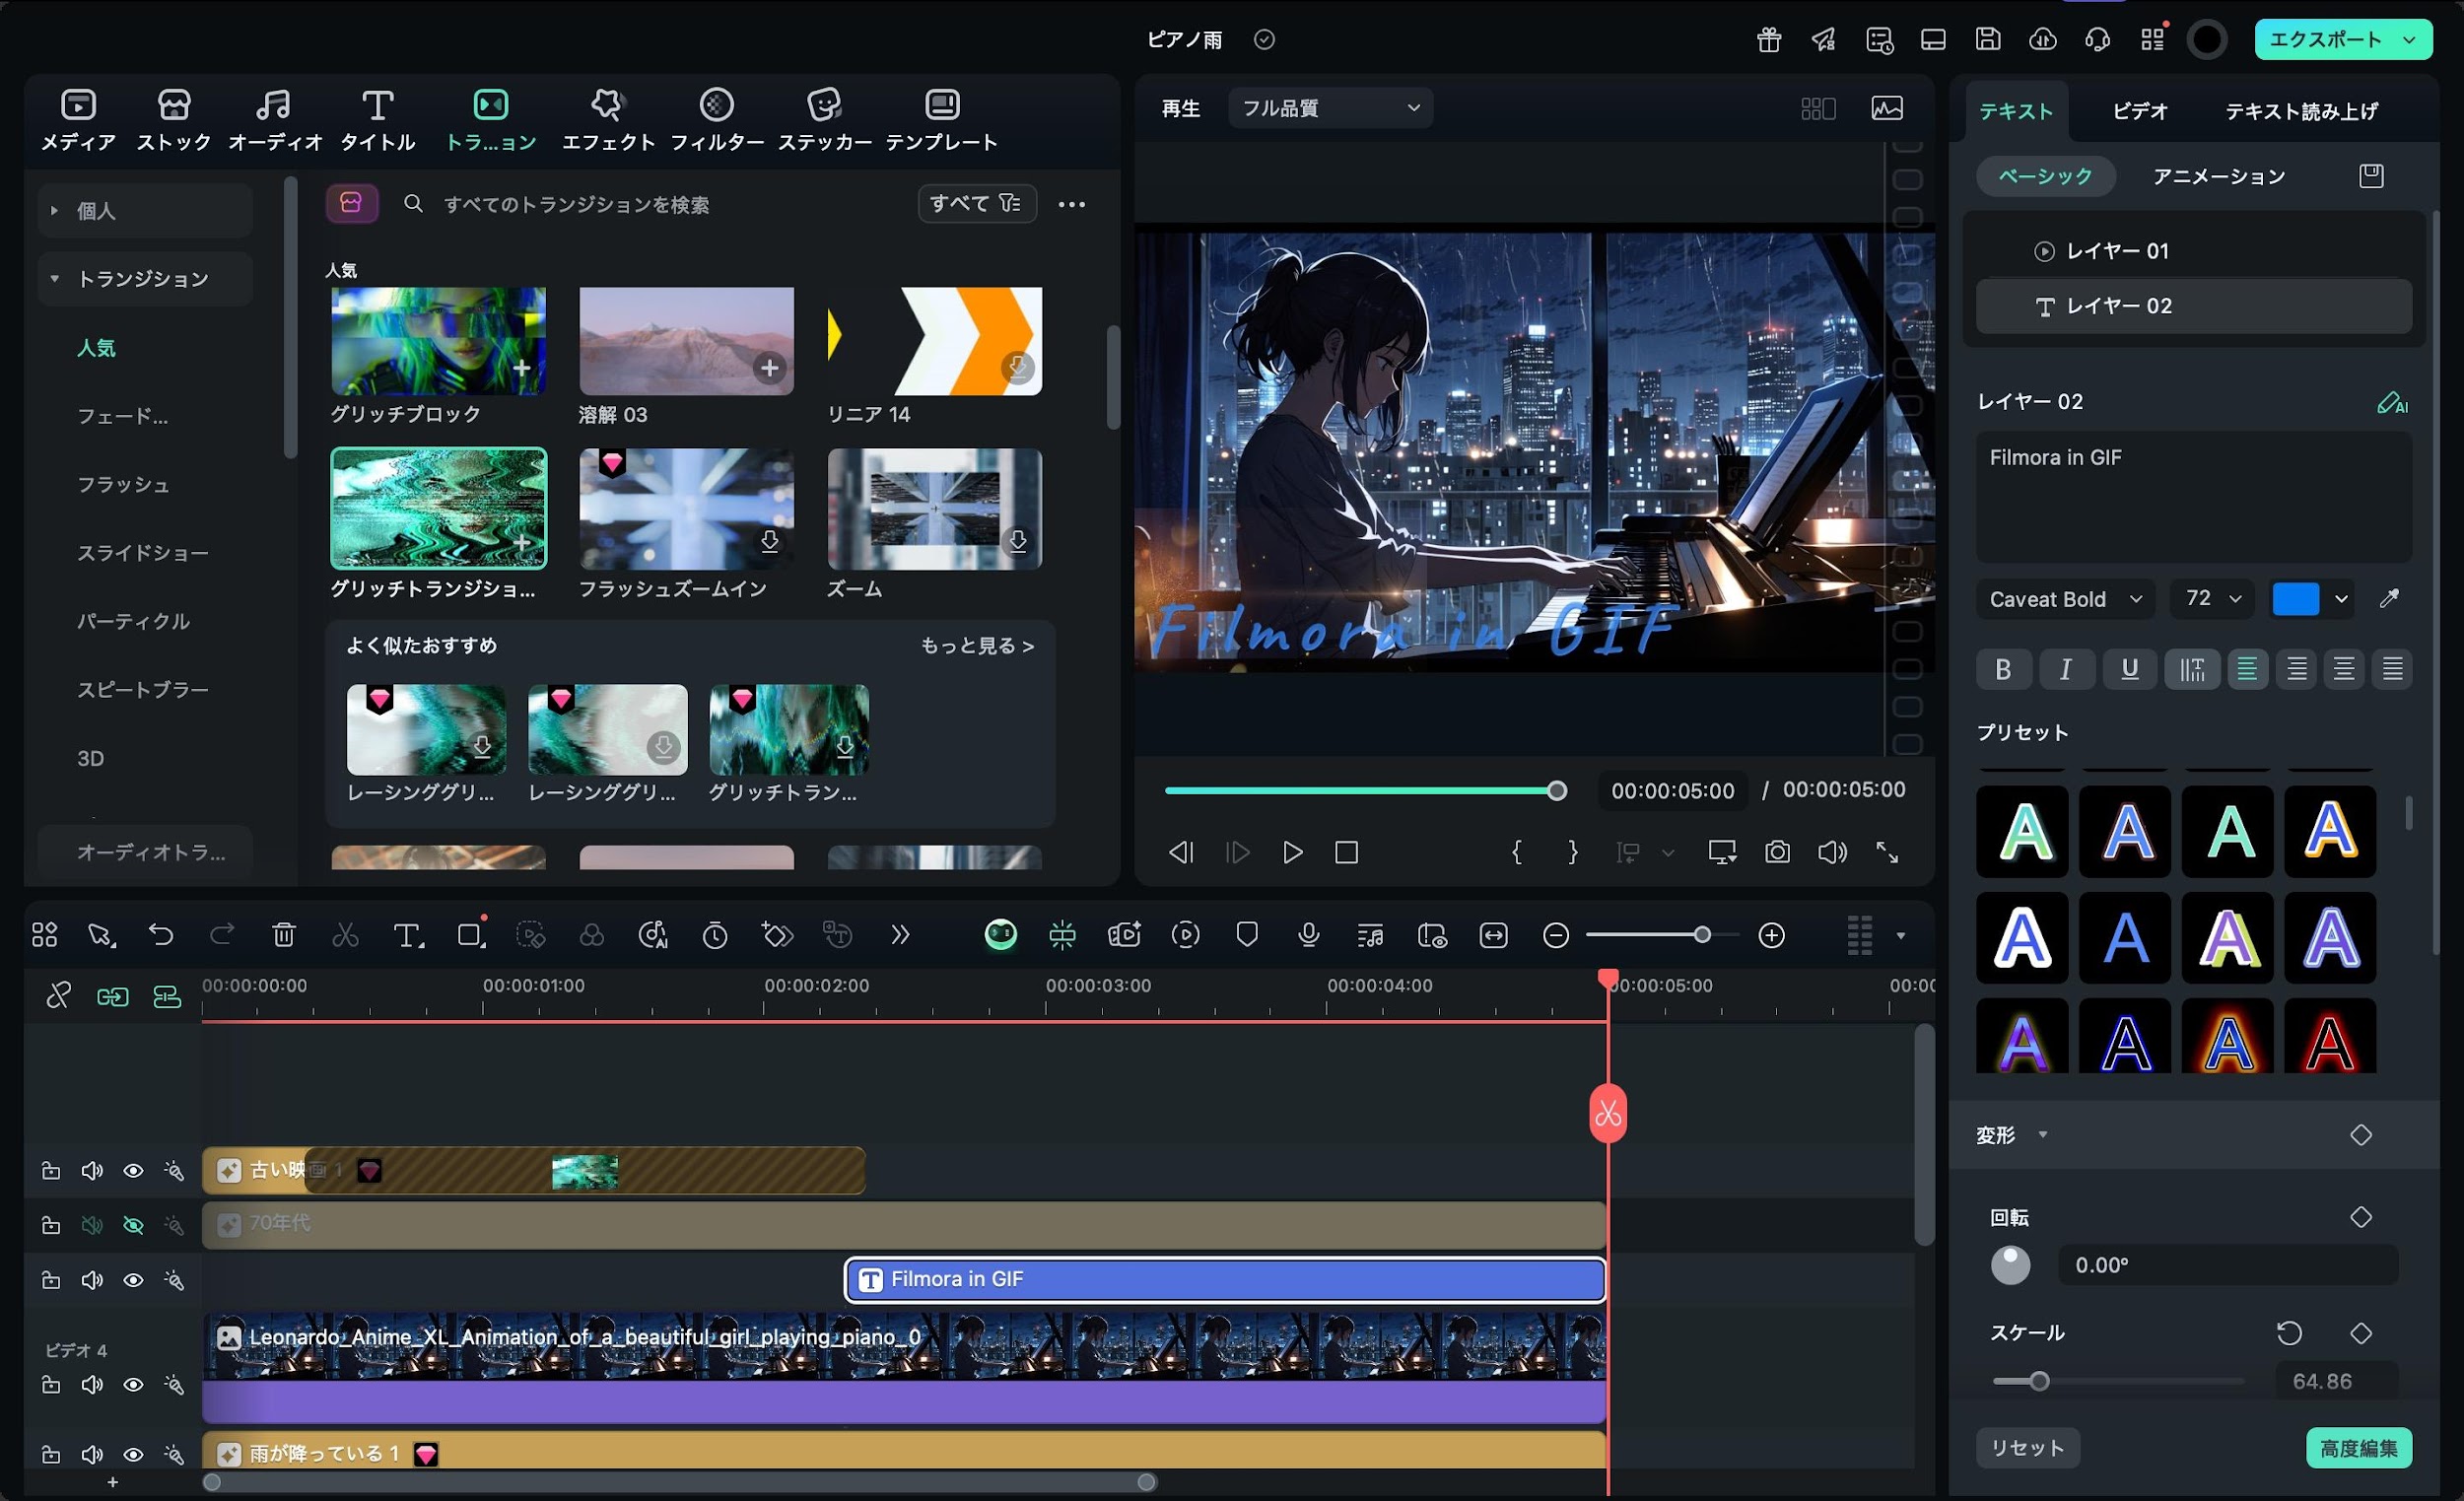Image resolution: width=2464 pixels, height=1501 pixels.
Task: Open the Effects (エフェクト) panel icon
Action: click(x=607, y=105)
